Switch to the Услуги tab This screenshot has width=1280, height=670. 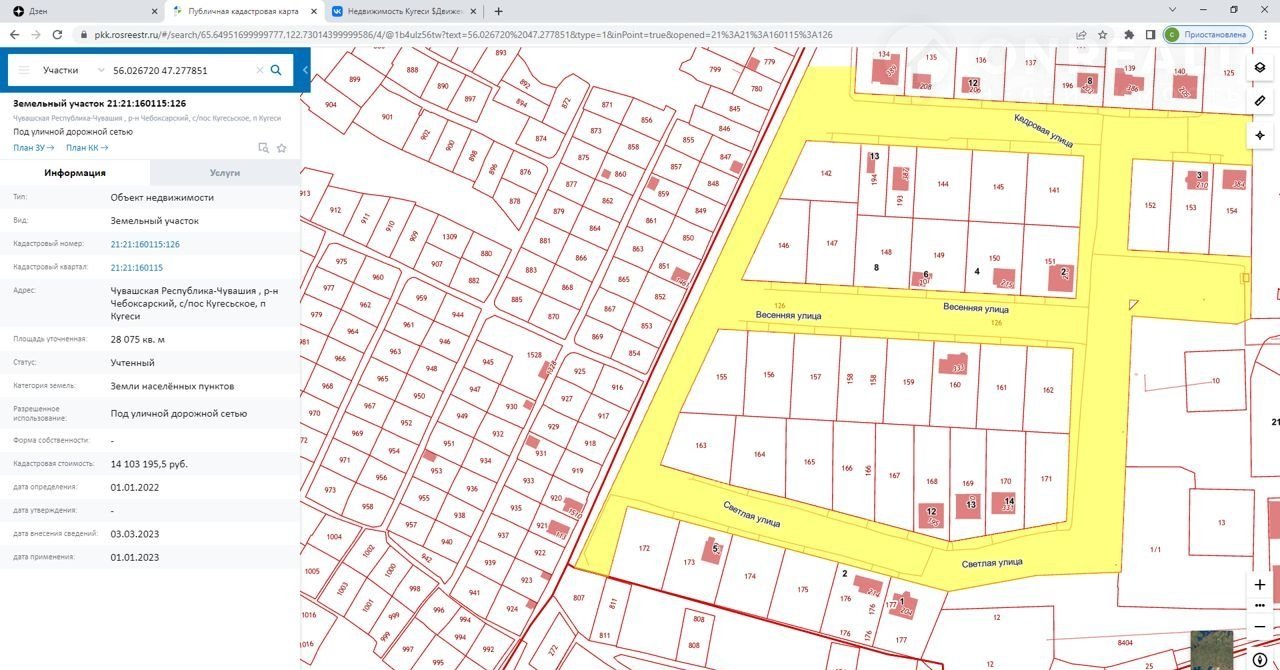click(x=225, y=173)
